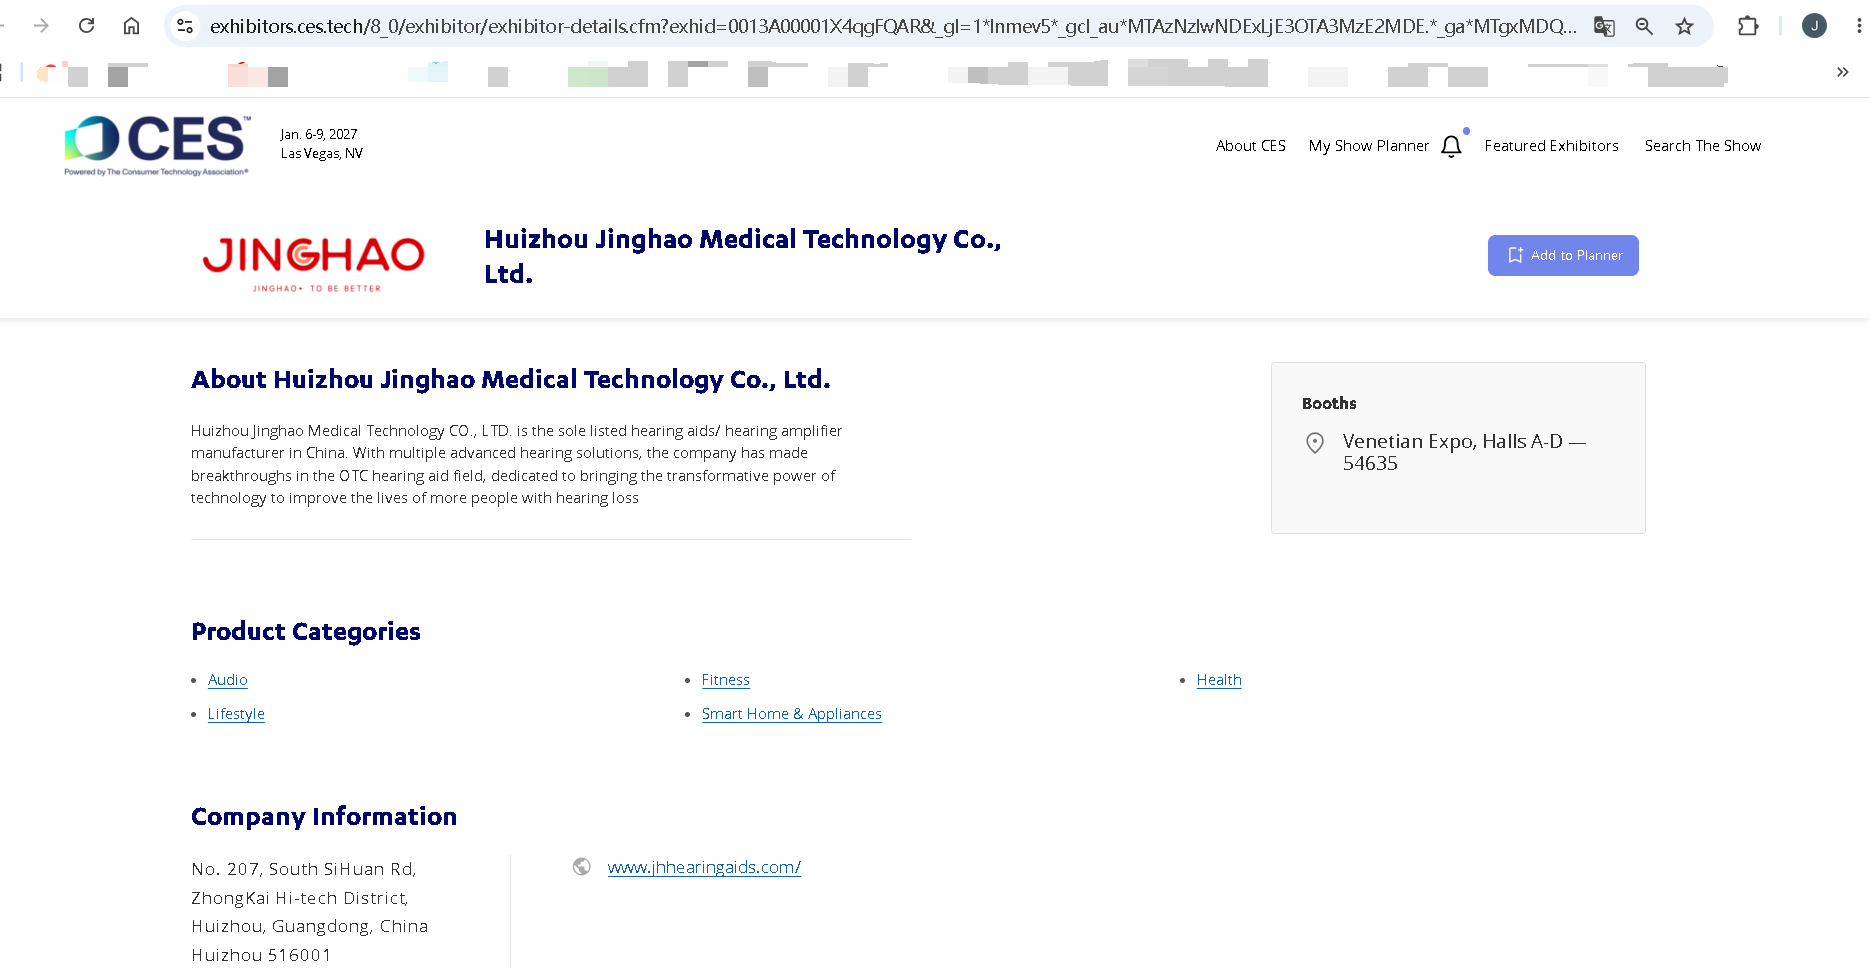Open Smart Home & Appliances link

tap(792, 714)
